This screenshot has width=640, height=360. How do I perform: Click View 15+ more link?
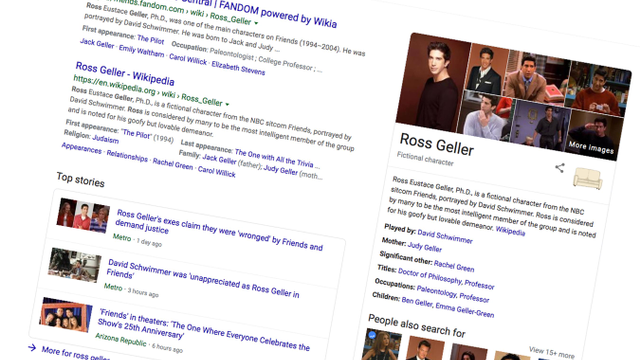(x=551, y=353)
